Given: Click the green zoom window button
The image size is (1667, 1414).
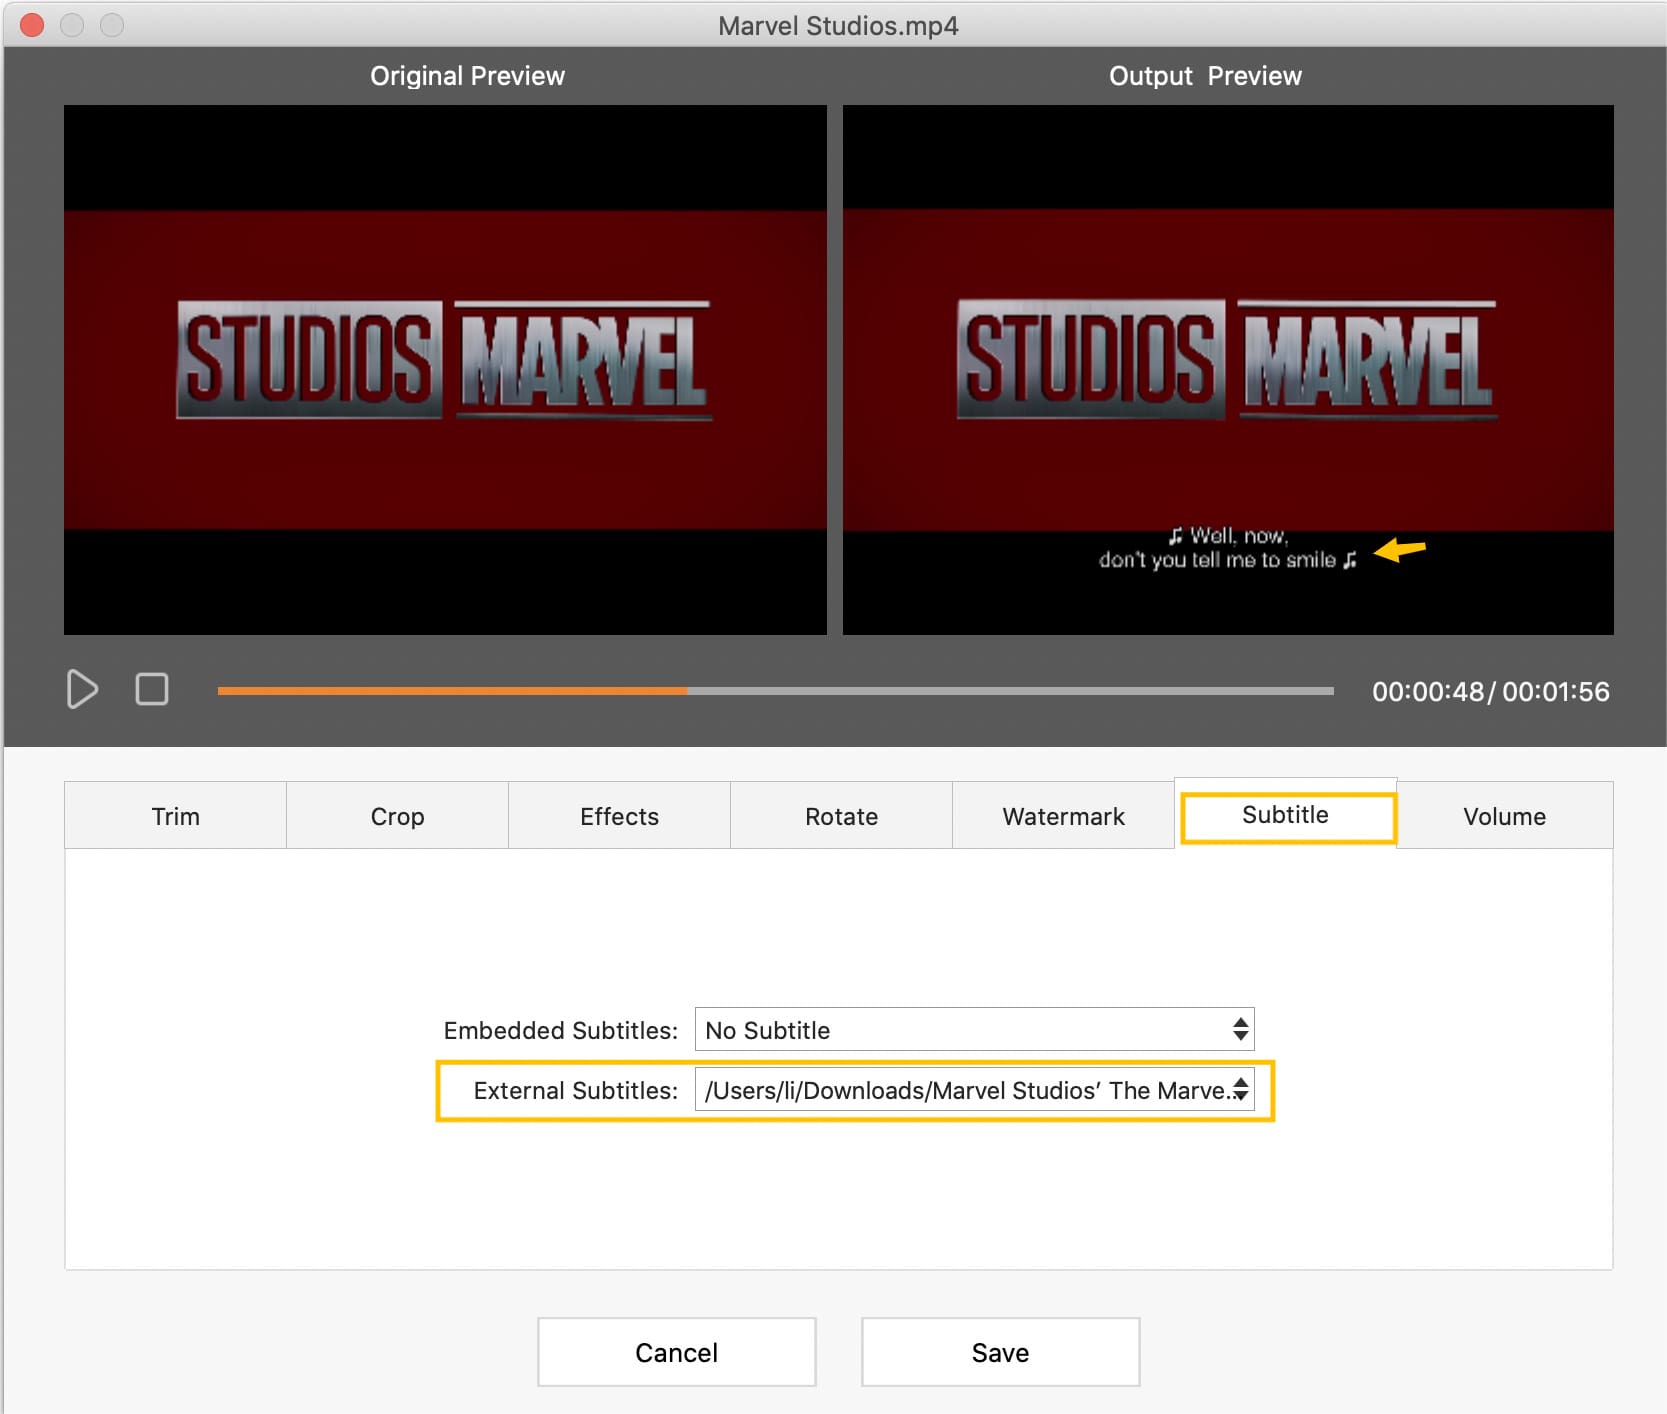Looking at the screenshot, I should pos(112,25).
